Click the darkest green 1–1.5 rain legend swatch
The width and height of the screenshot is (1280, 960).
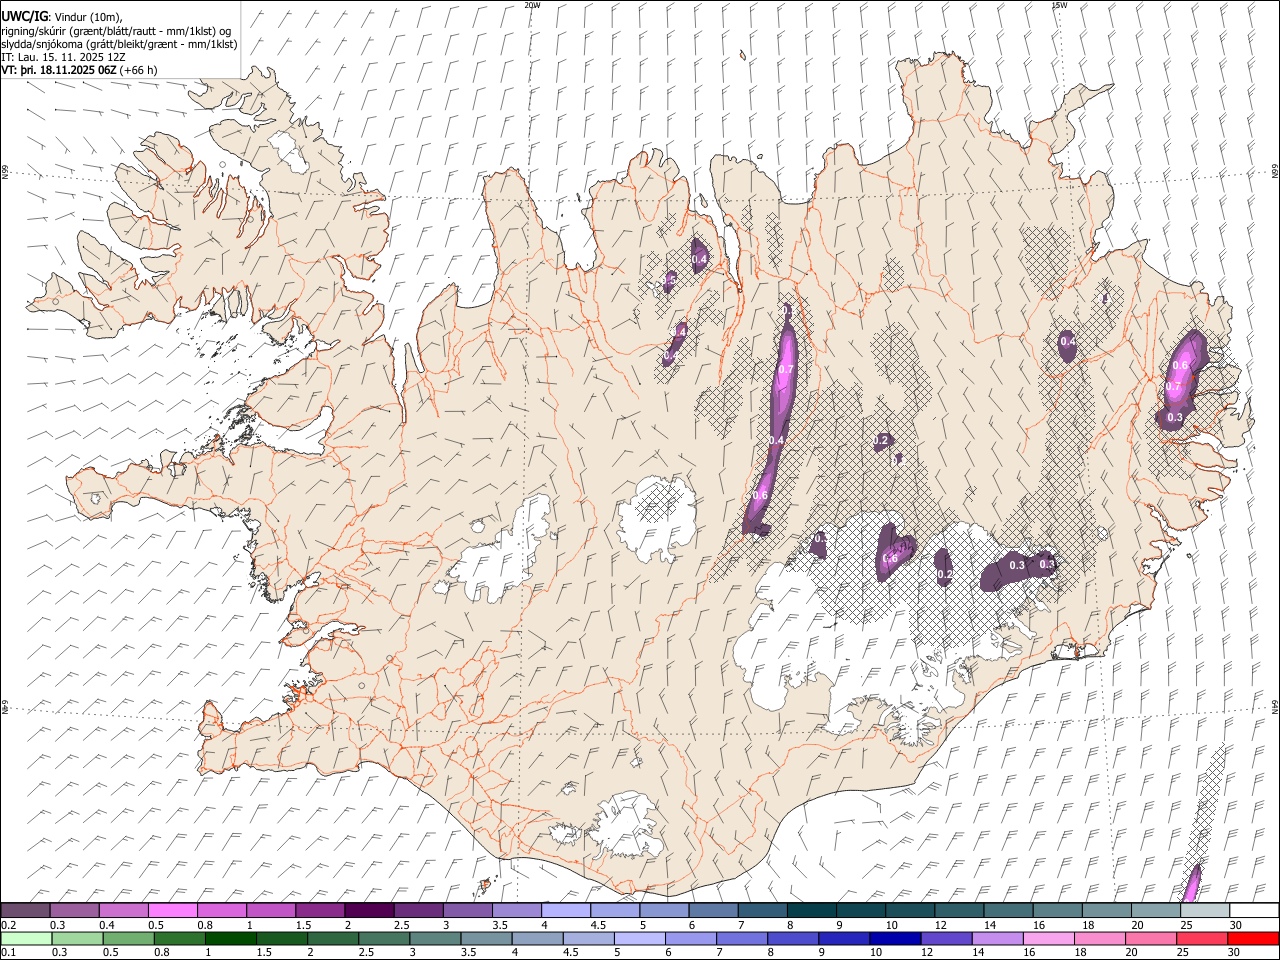(x=230, y=938)
